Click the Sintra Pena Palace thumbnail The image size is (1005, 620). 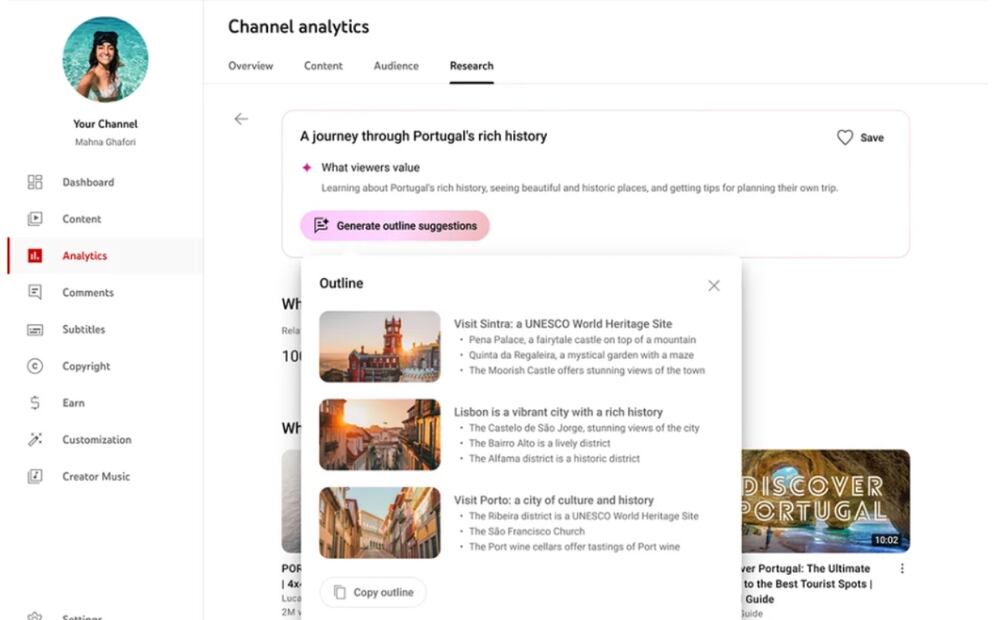point(379,346)
